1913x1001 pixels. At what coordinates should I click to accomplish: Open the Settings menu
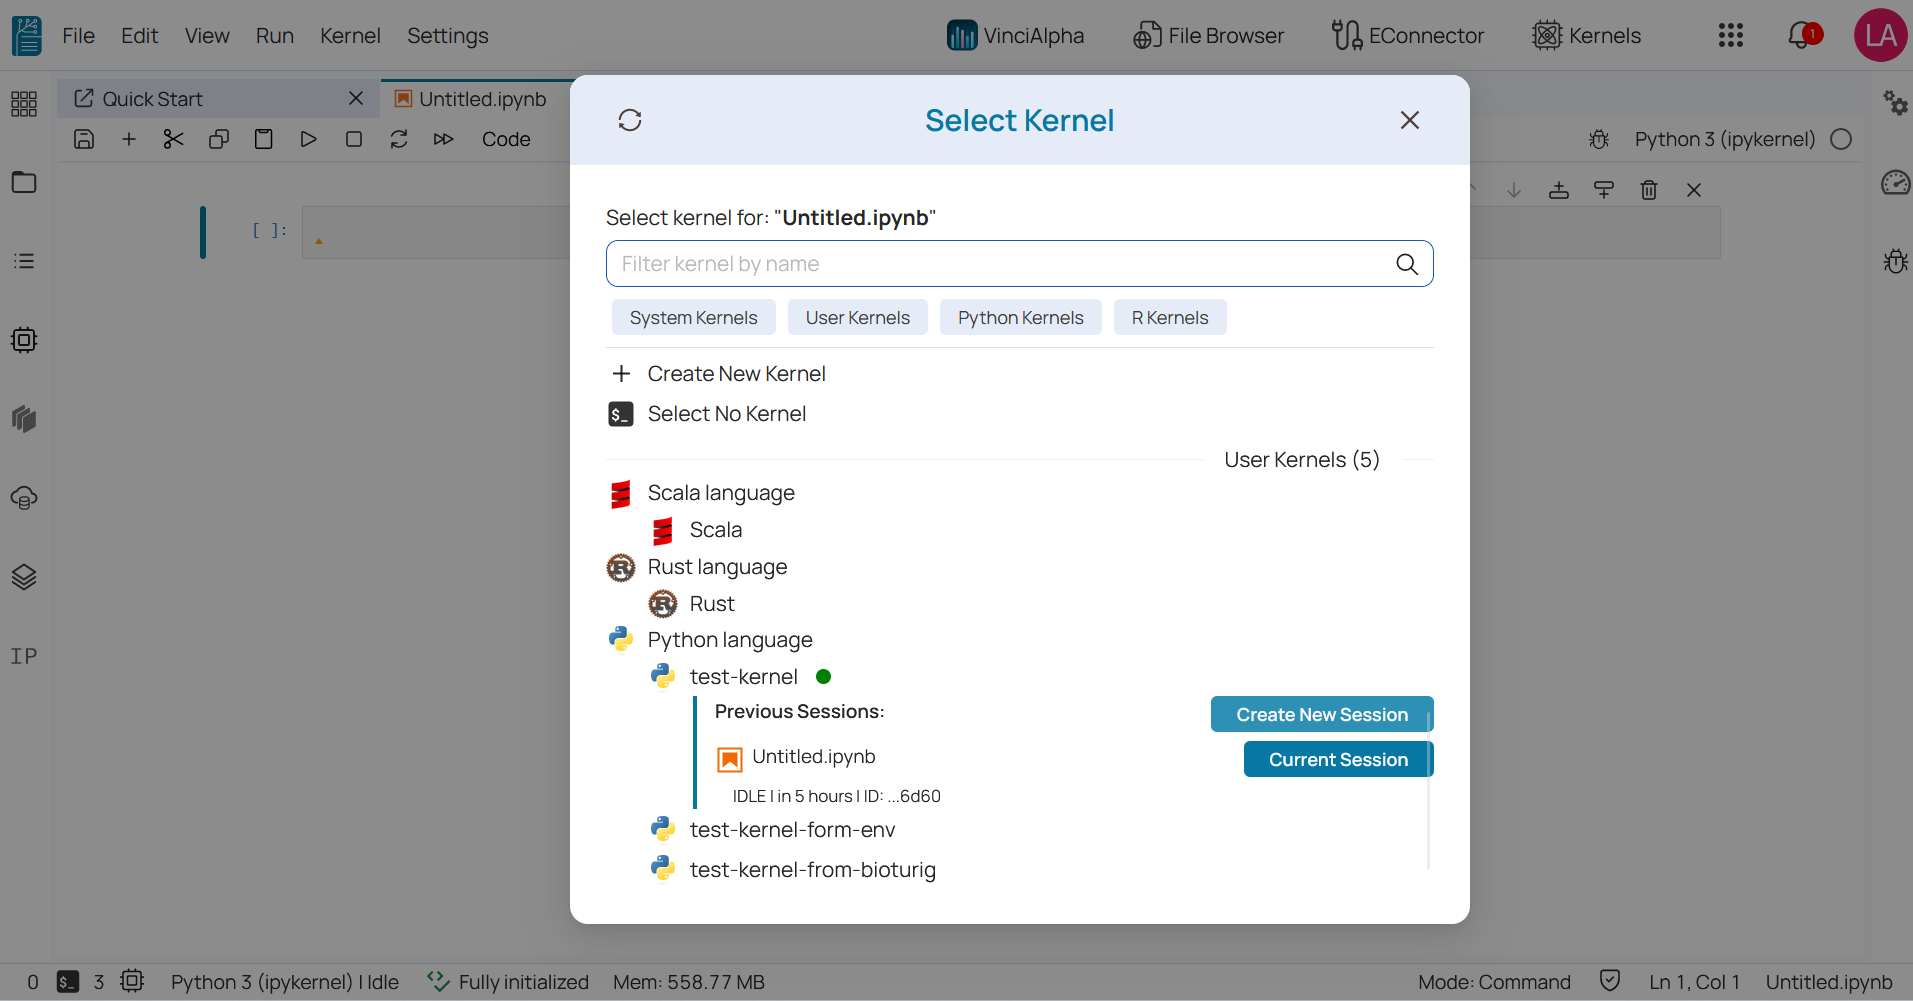pyautogui.click(x=448, y=36)
